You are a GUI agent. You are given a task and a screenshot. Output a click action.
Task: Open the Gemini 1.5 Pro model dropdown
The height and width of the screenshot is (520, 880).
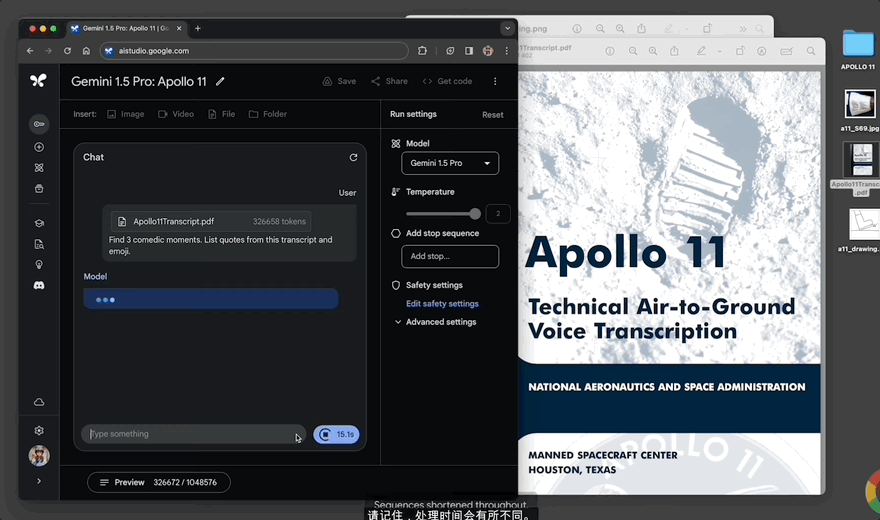[450, 163]
